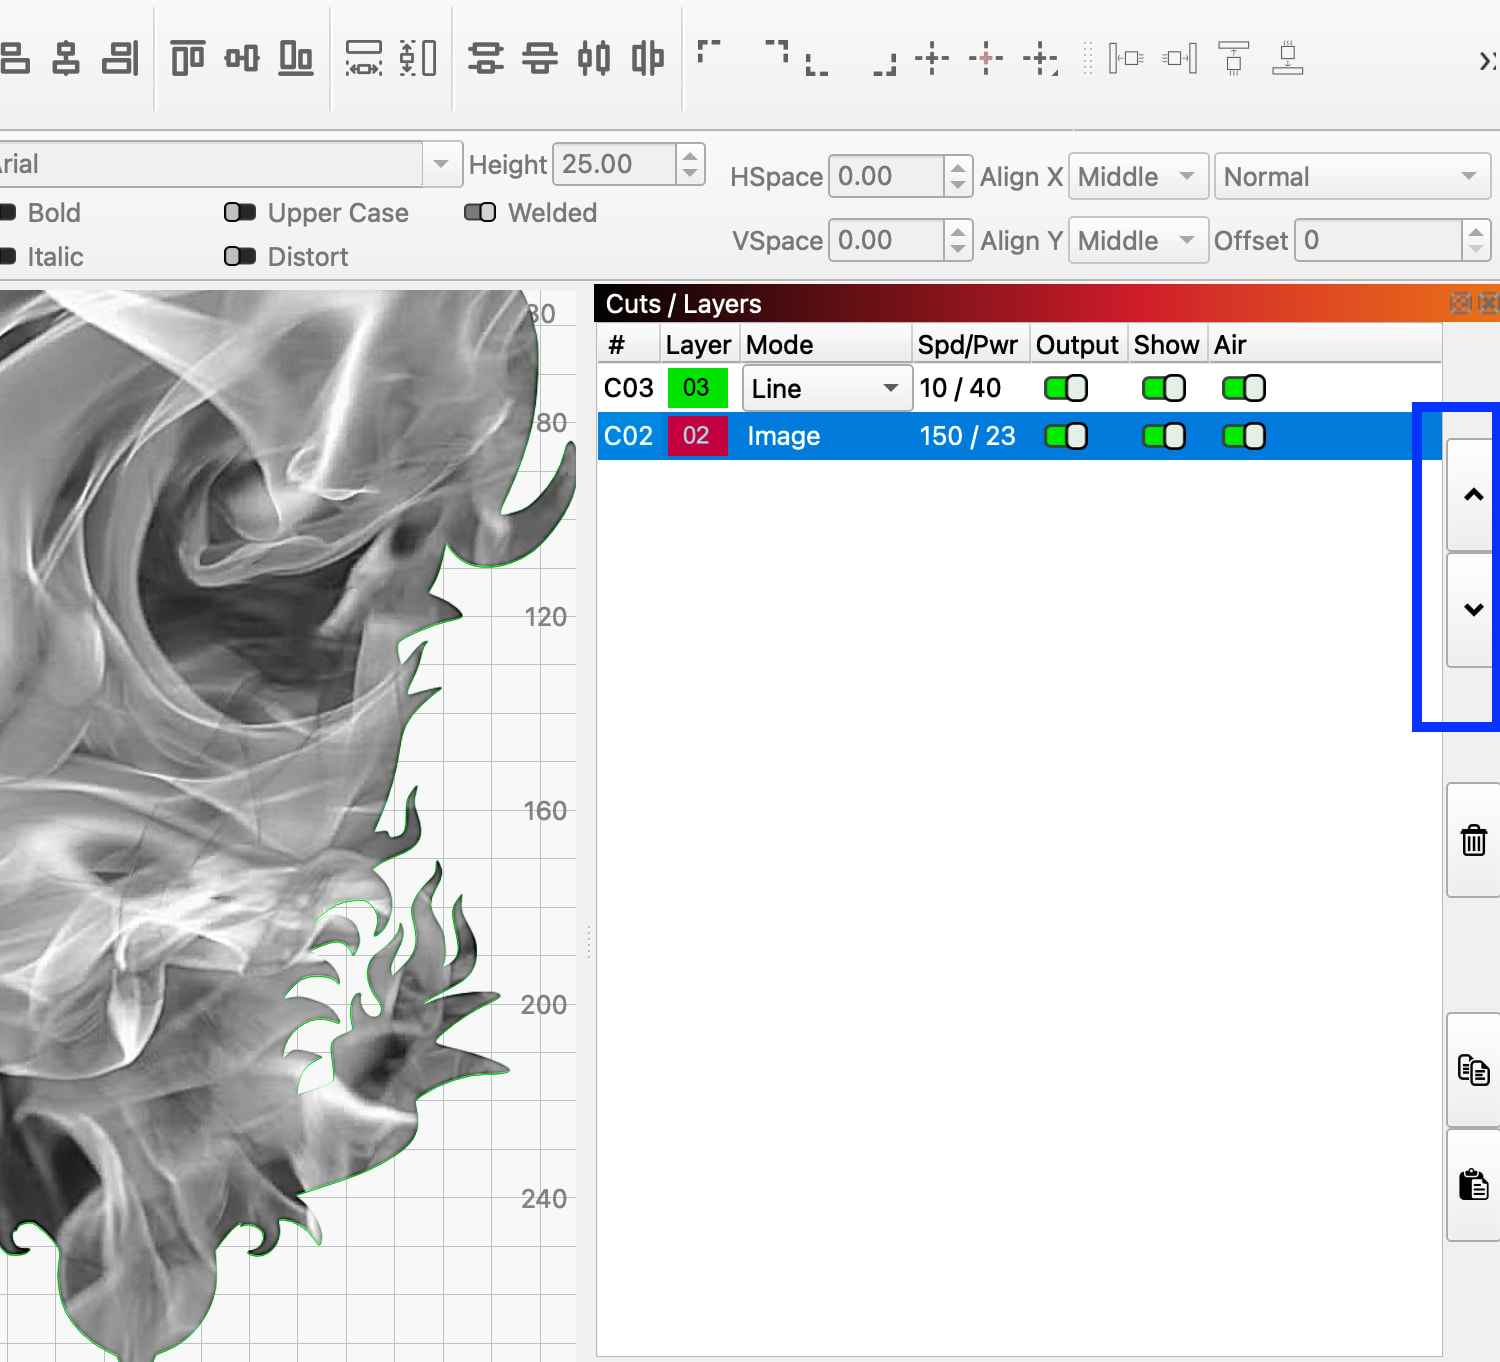The height and width of the screenshot is (1362, 1500).
Task: Click the align horizontal centers icon
Action: tap(66, 58)
